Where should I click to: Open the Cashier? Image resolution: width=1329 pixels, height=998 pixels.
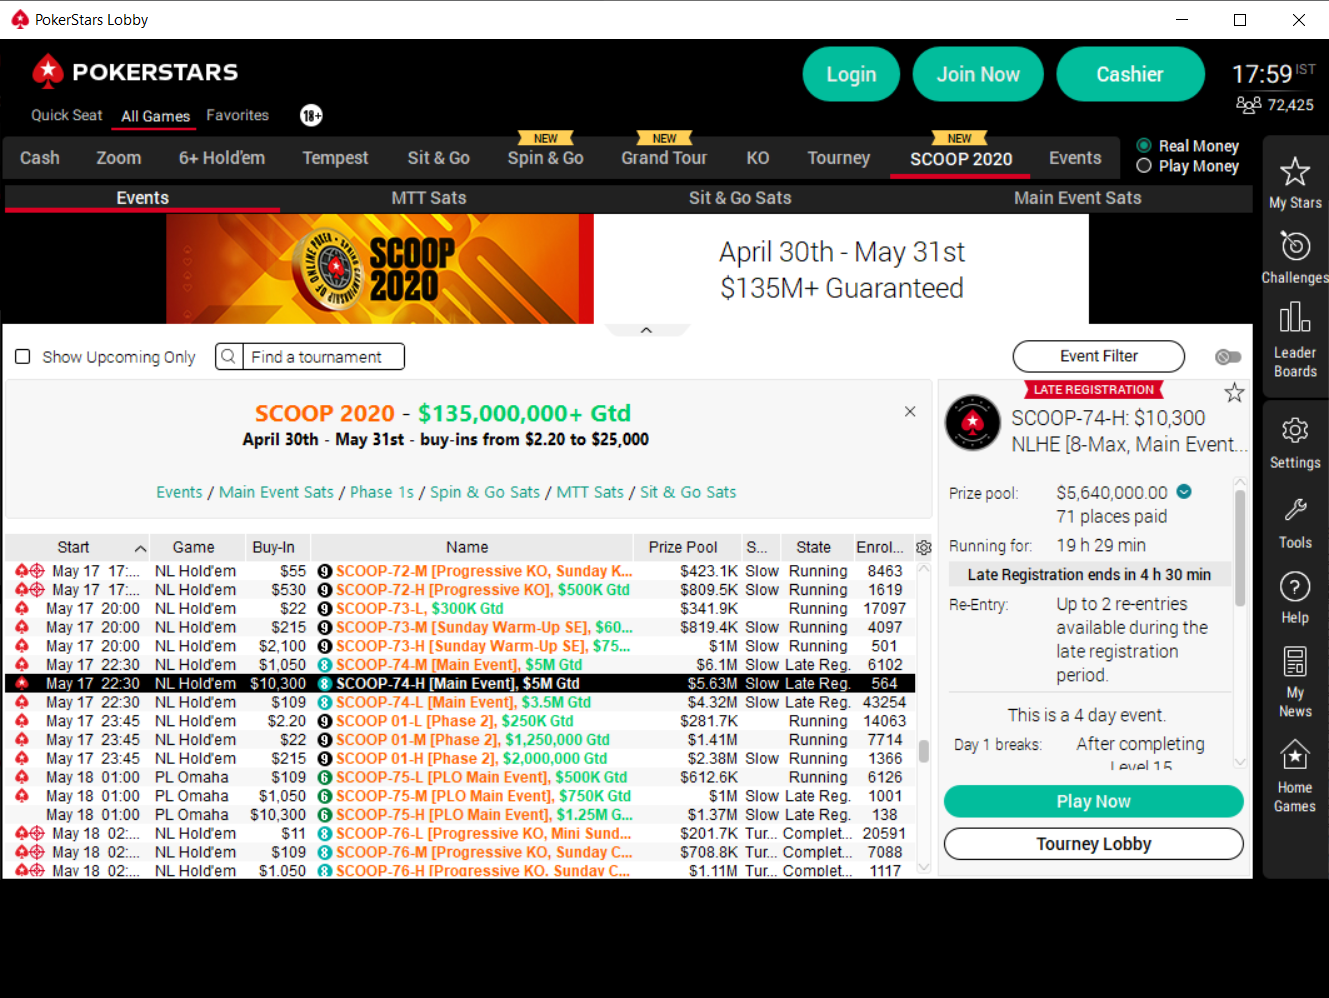(x=1130, y=74)
